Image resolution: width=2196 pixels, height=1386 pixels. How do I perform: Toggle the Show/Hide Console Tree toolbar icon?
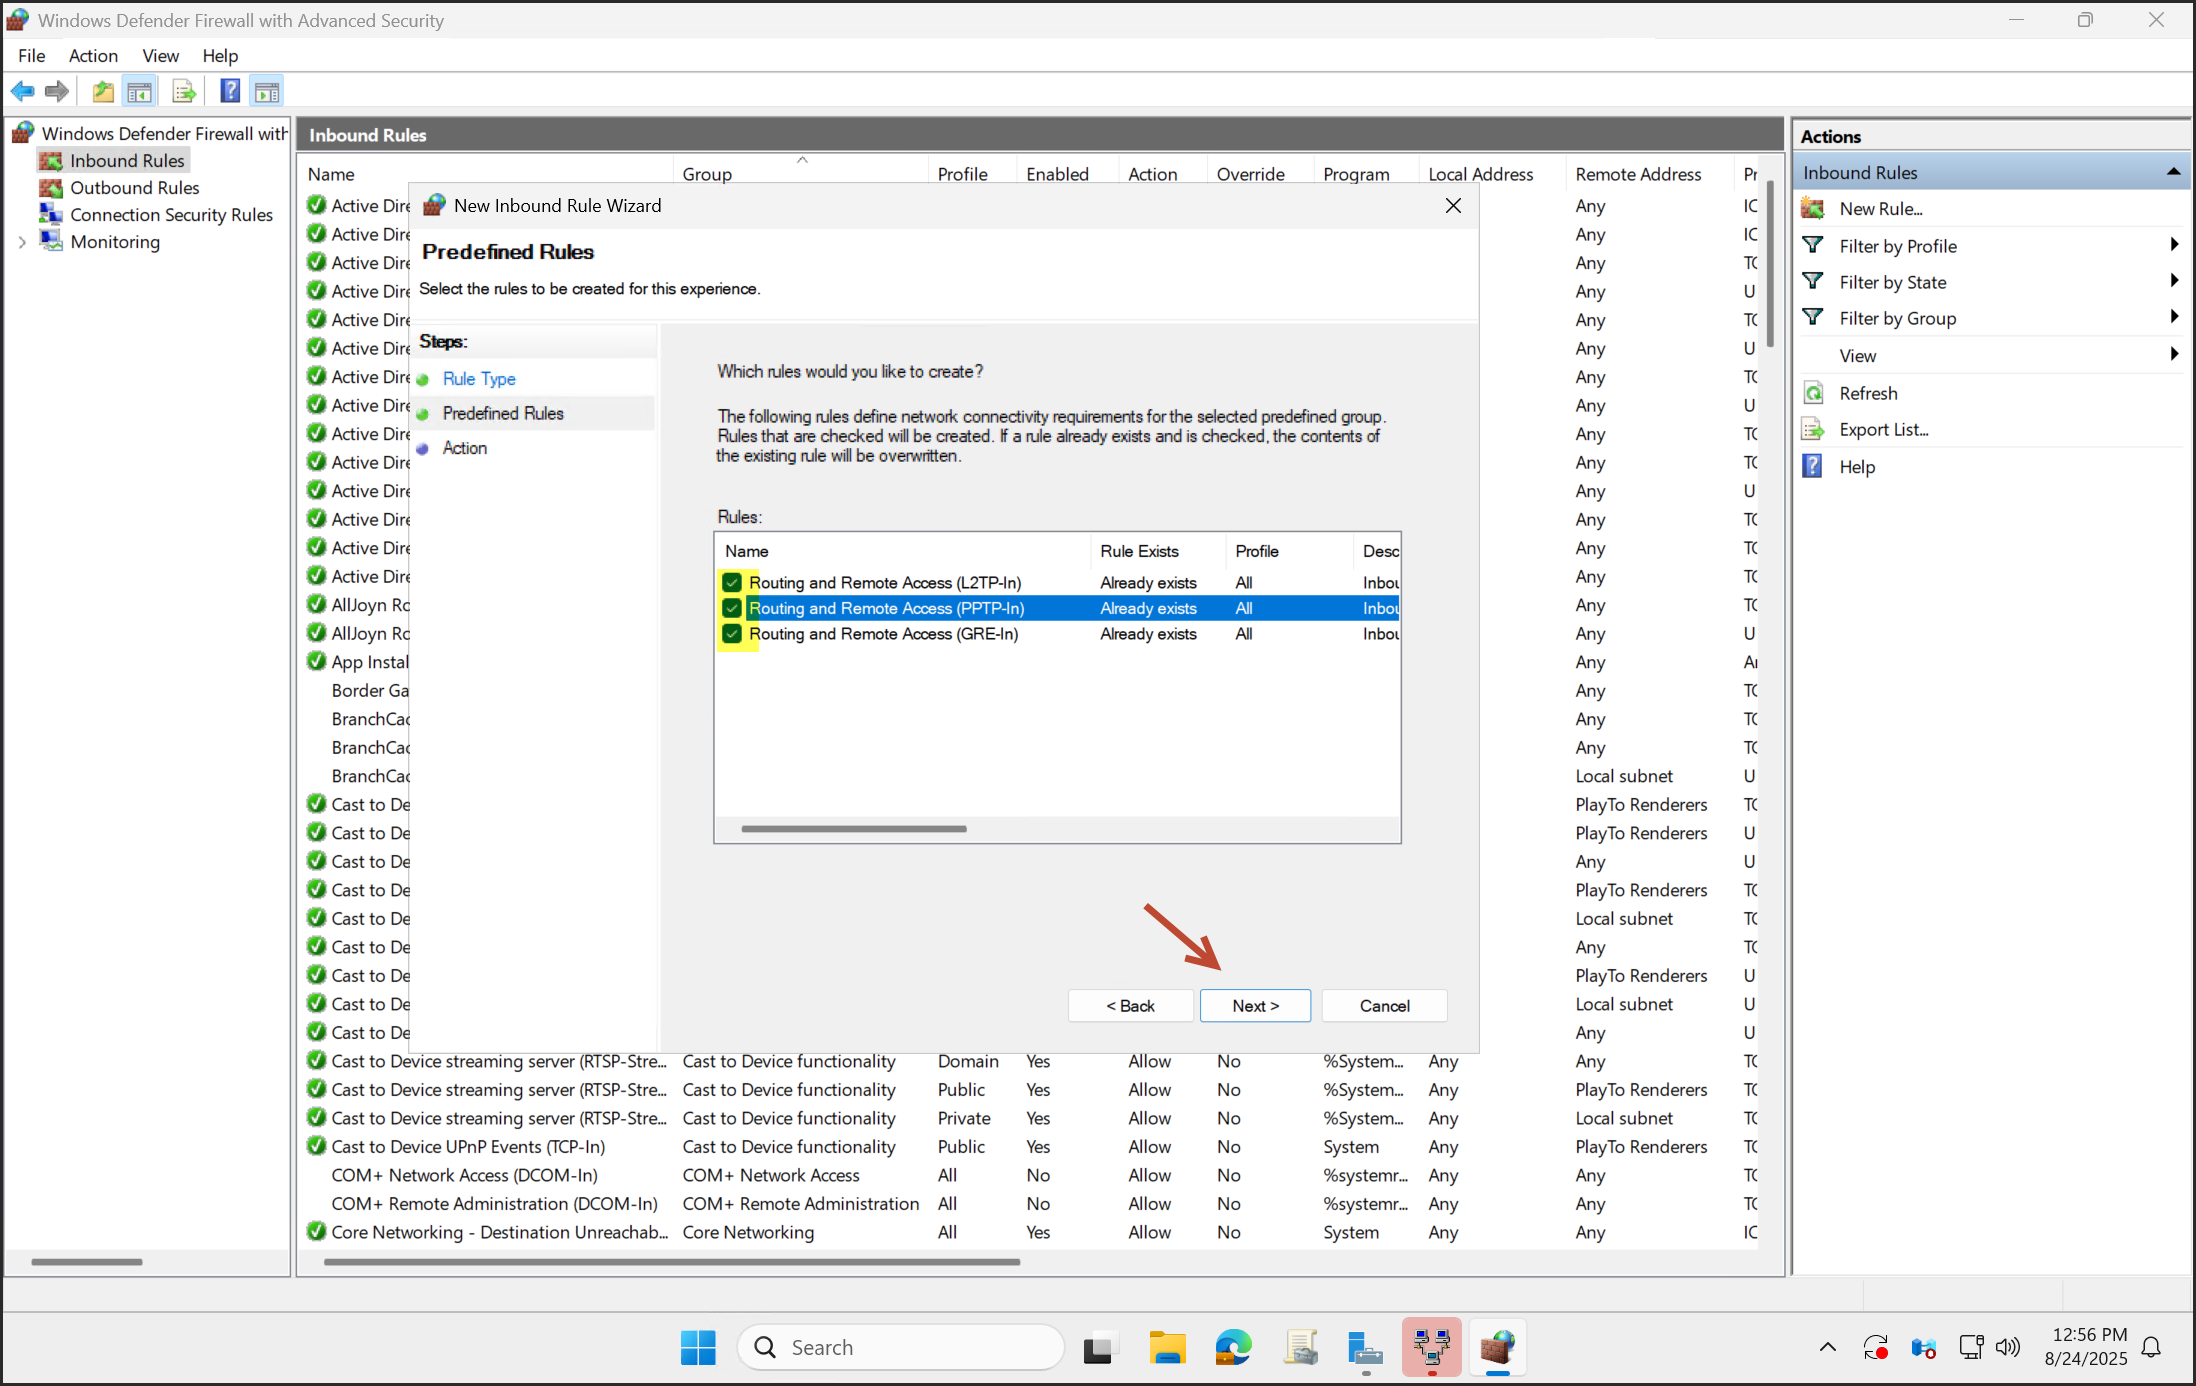[140, 90]
